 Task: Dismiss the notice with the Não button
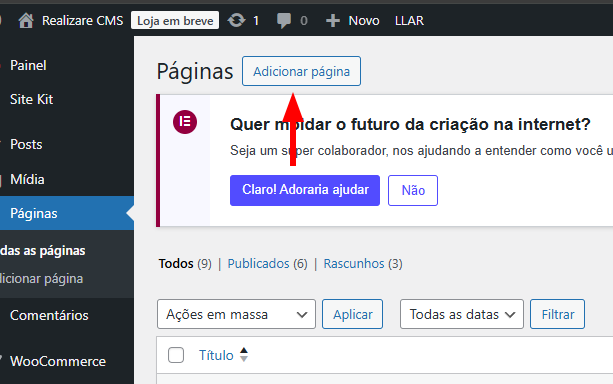pyautogui.click(x=413, y=190)
